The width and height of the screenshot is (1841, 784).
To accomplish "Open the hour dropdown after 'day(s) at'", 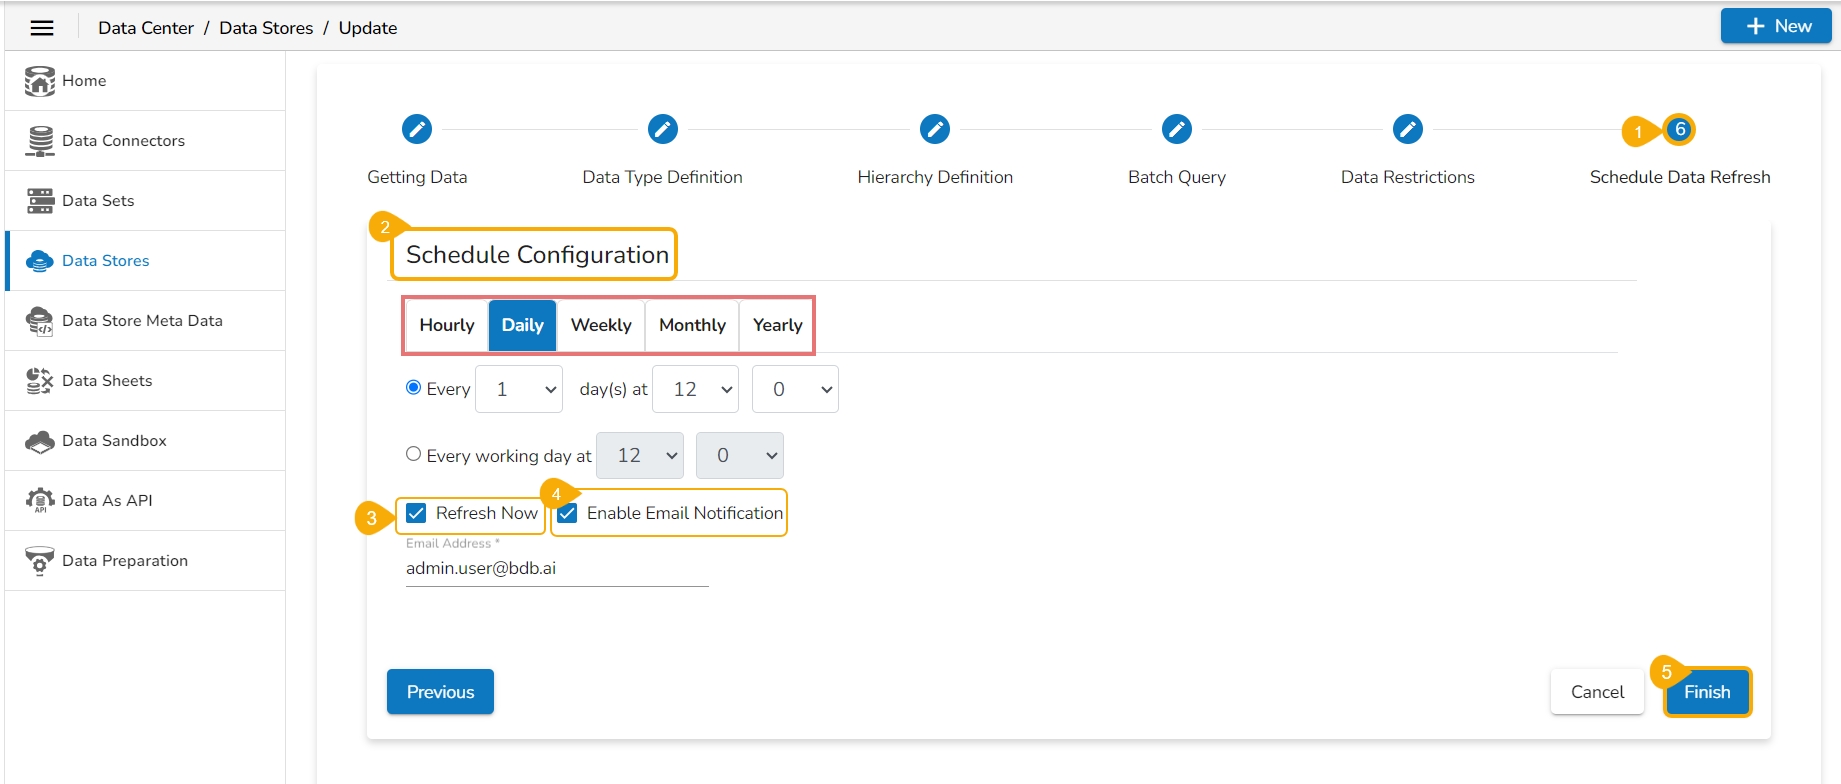I will point(695,389).
